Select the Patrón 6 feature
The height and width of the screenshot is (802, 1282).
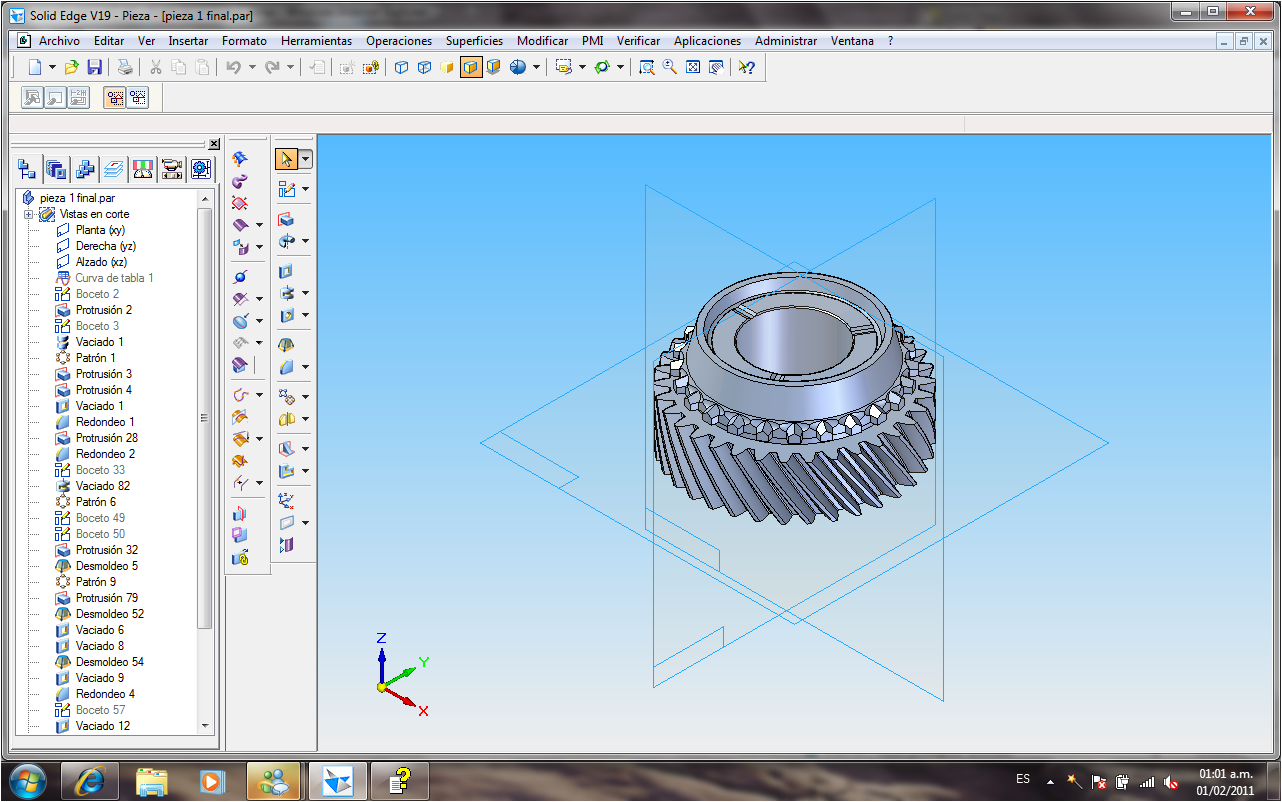96,502
